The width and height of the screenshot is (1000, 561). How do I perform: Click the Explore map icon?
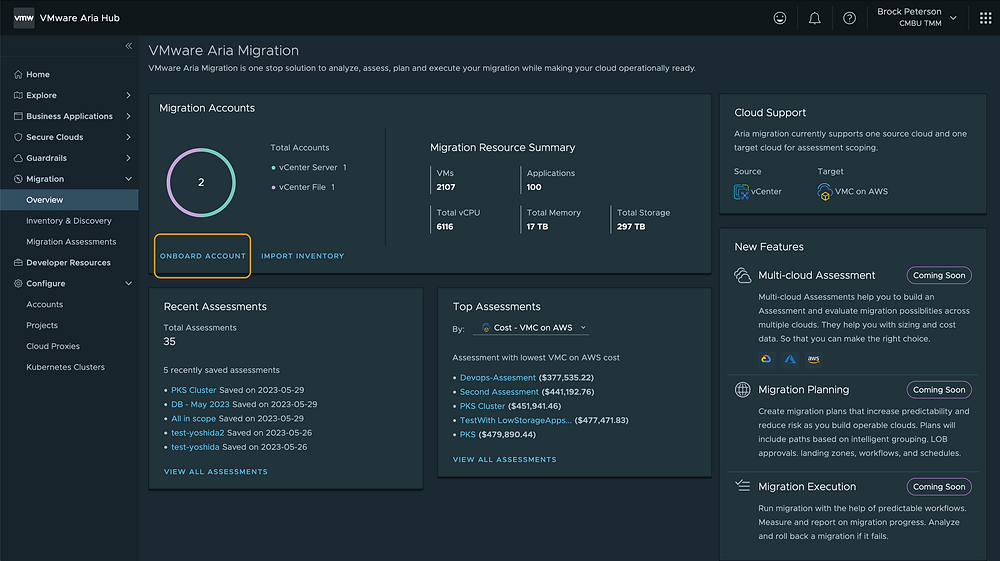pos(18,95)
